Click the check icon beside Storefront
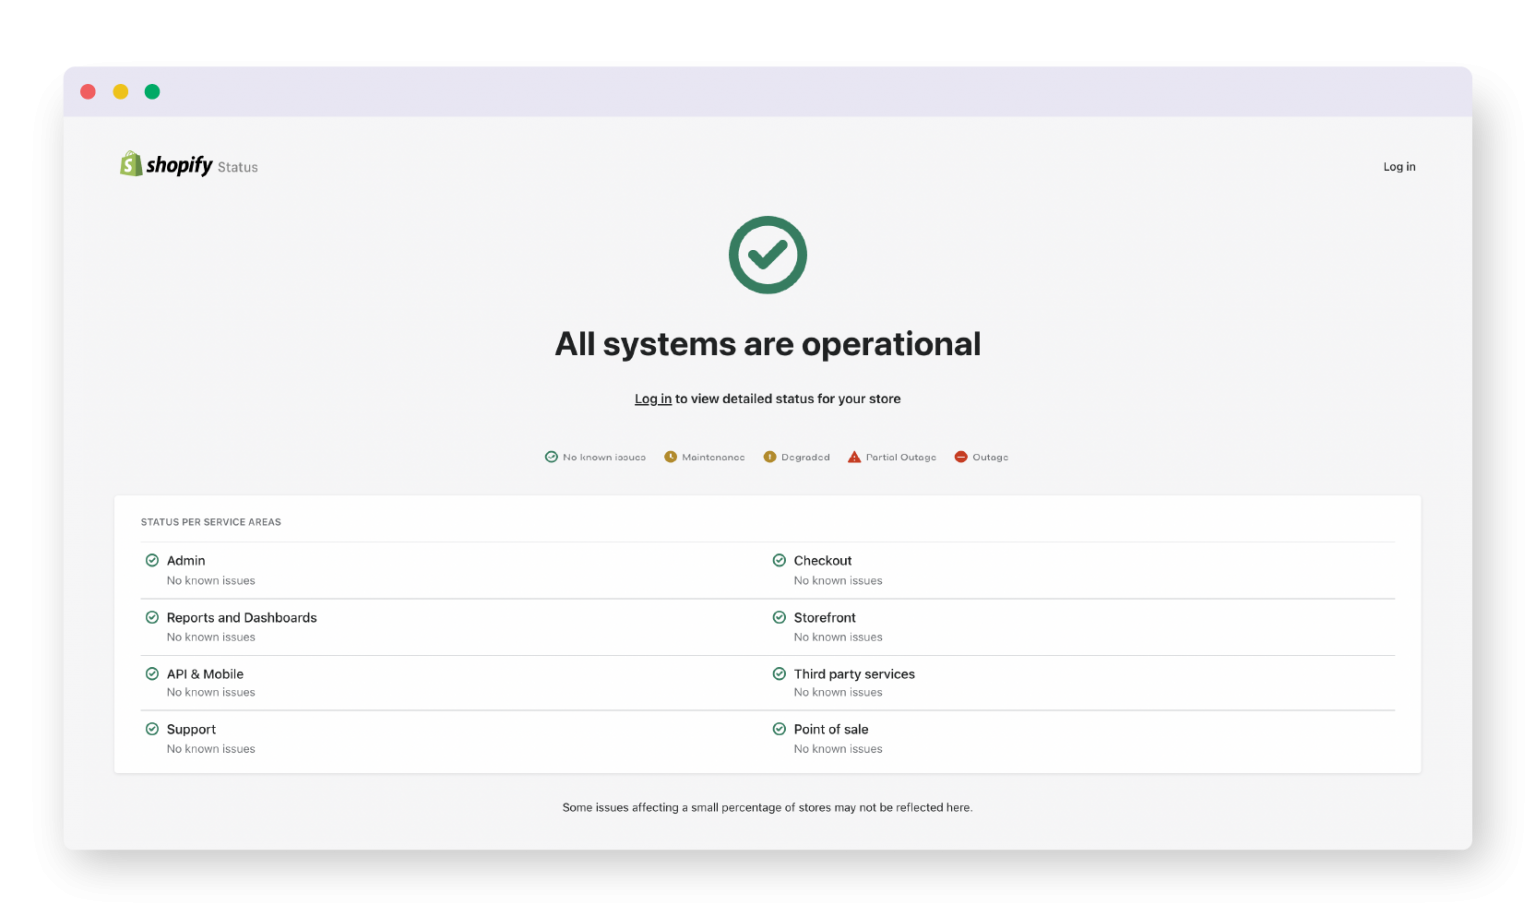 click(x=779, y=617)
